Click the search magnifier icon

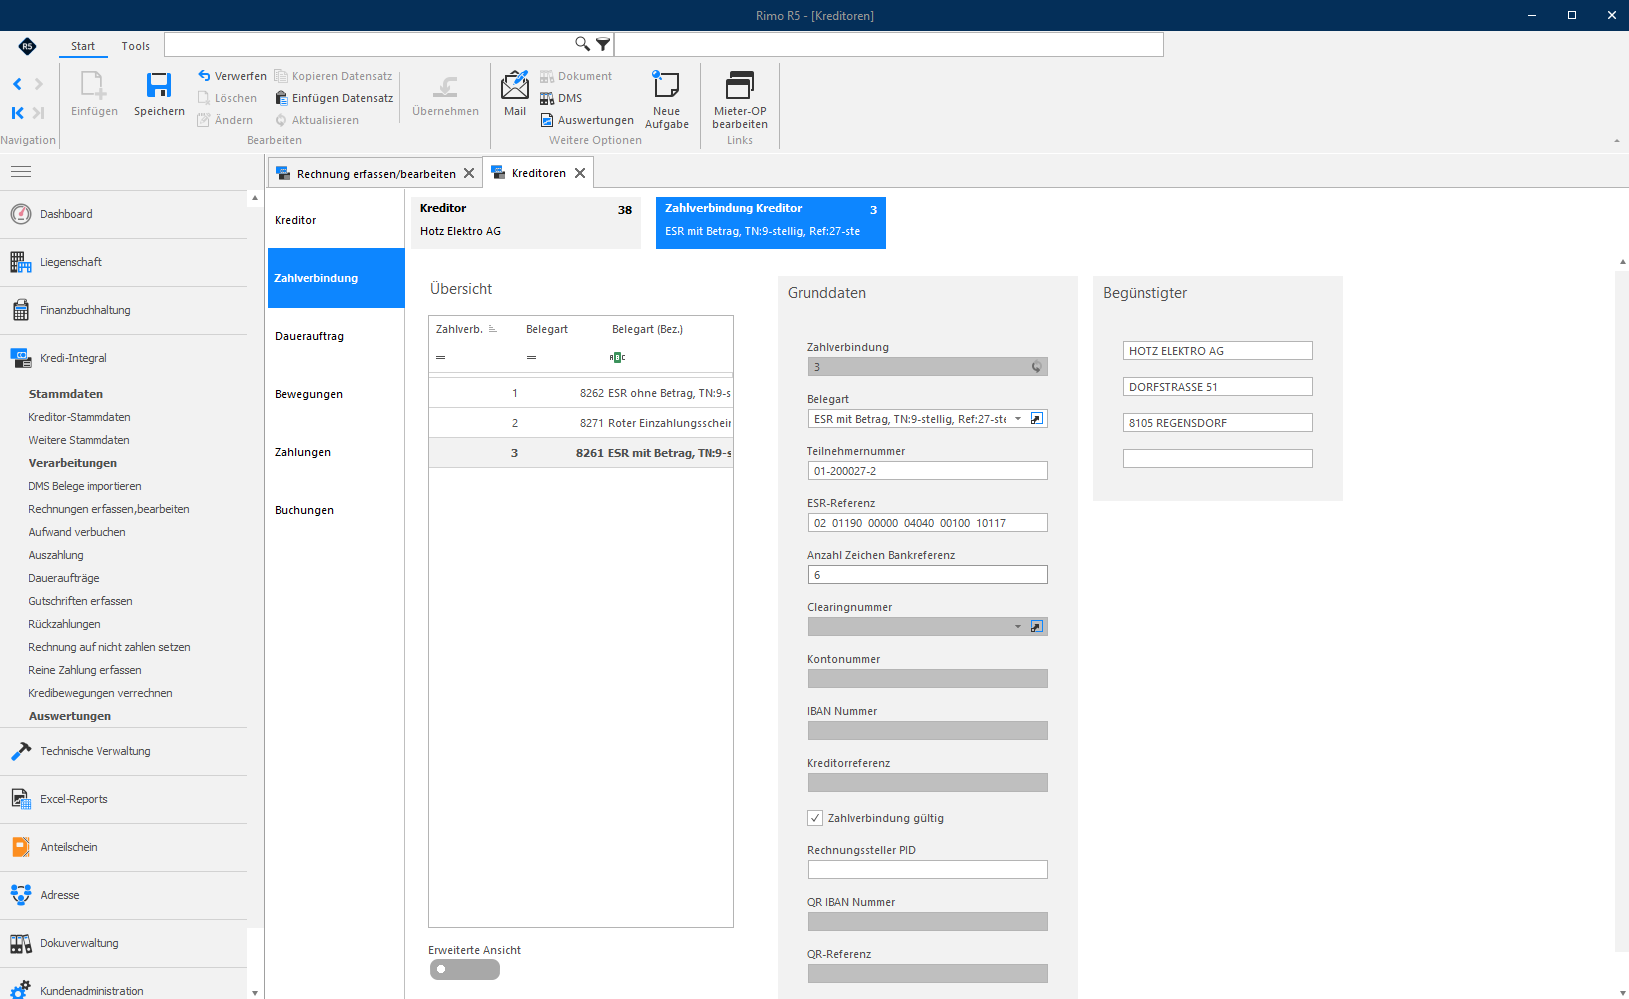pos(582,44)
